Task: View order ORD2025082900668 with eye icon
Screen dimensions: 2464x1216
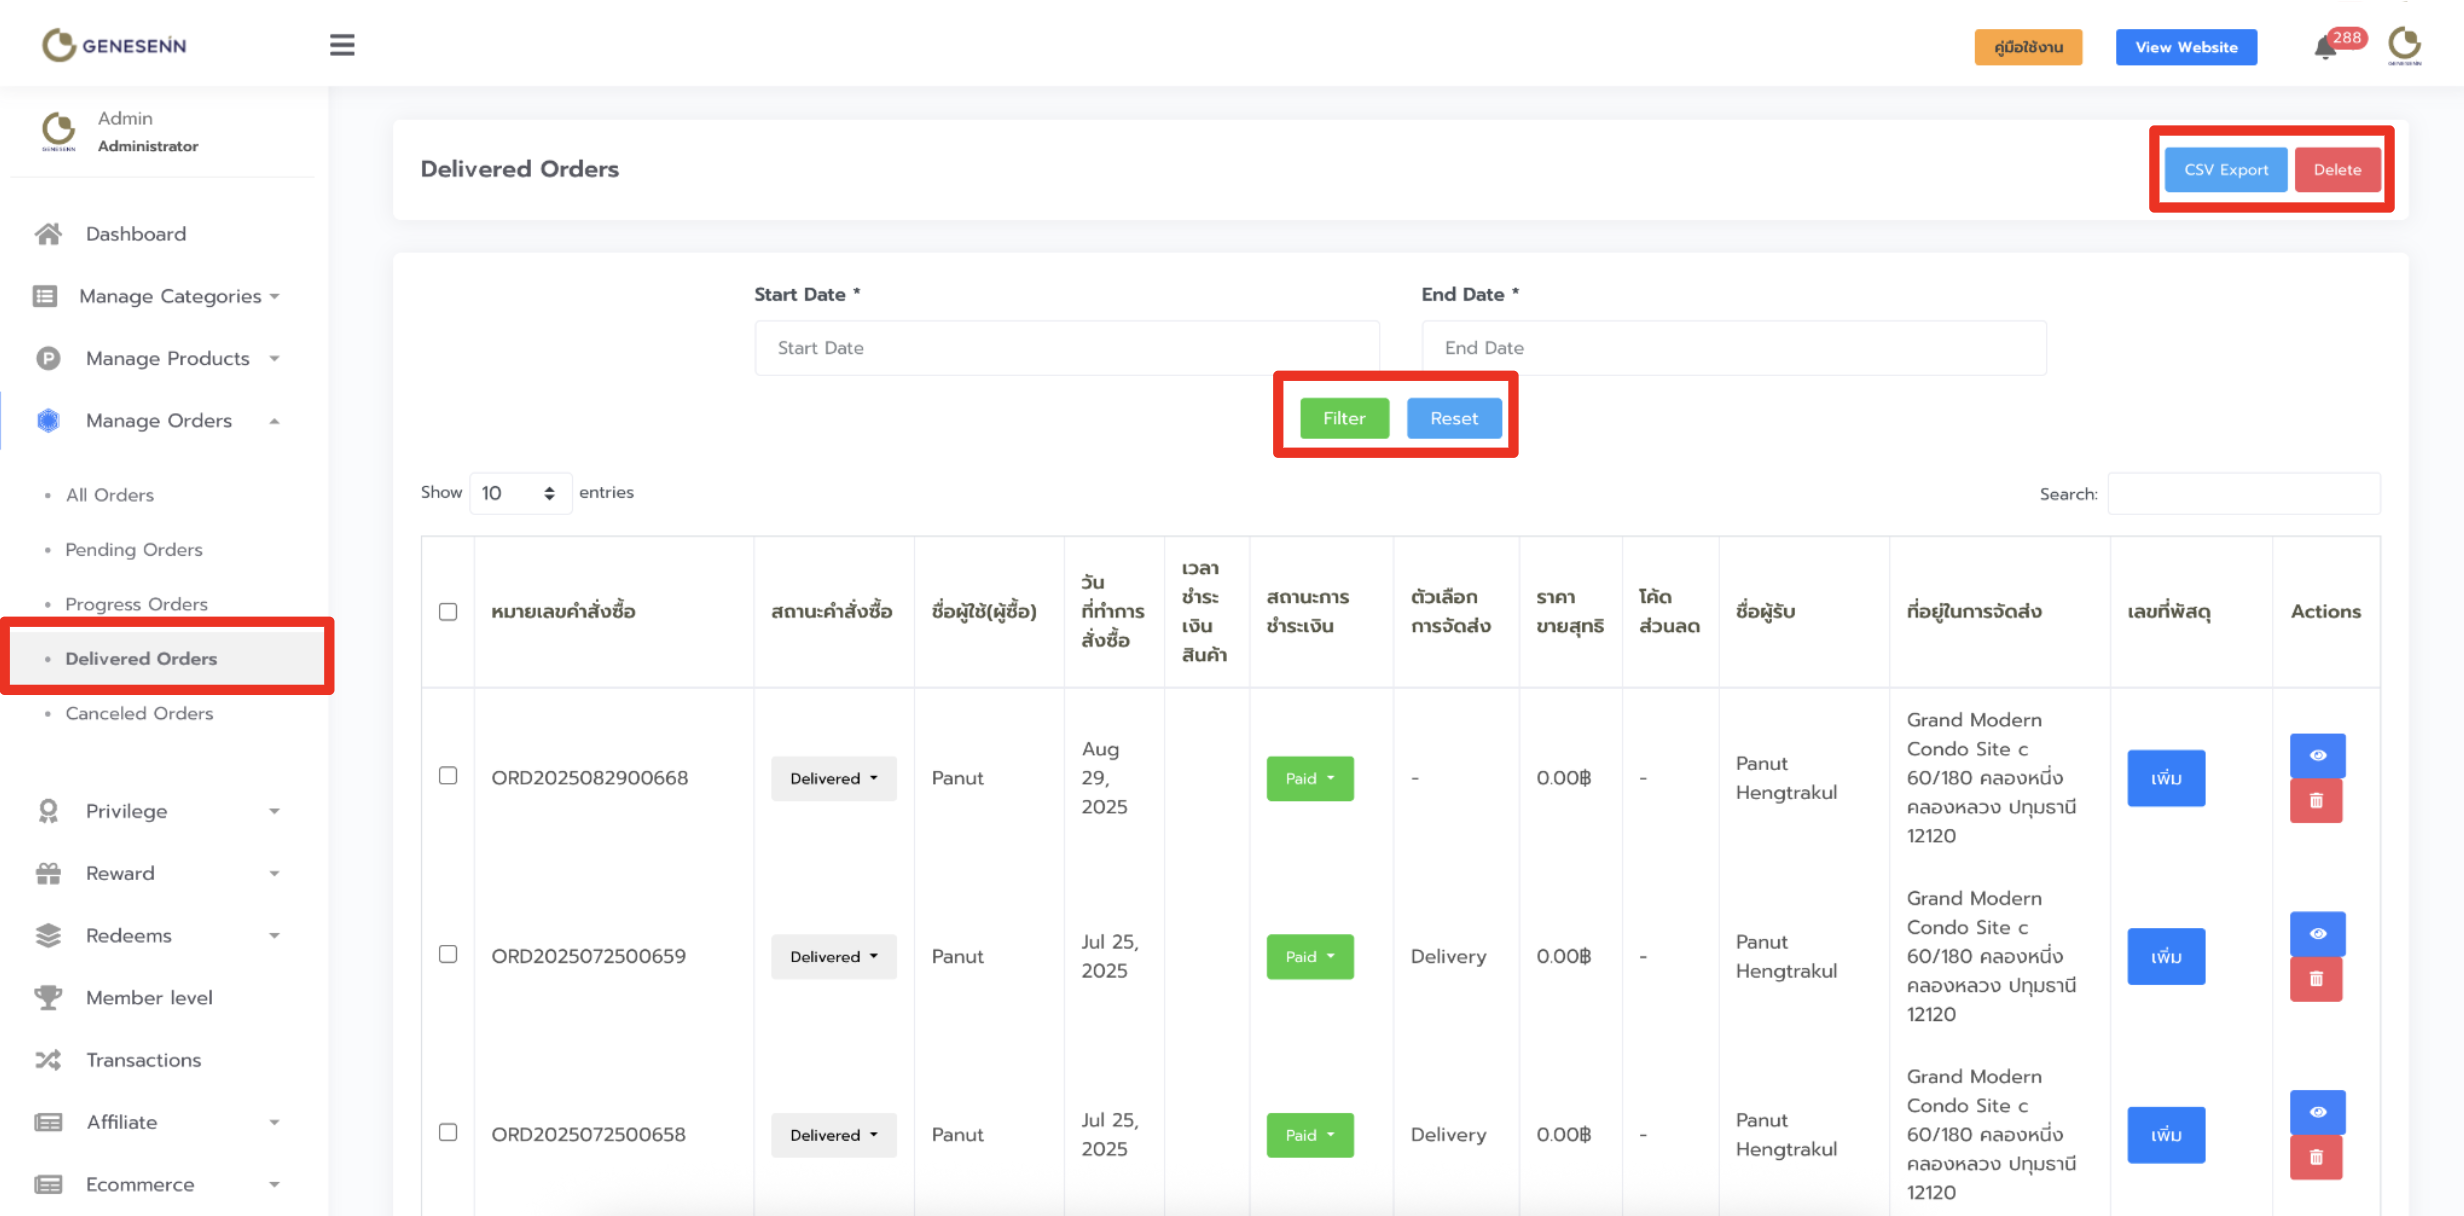Action: point(2317,755)
